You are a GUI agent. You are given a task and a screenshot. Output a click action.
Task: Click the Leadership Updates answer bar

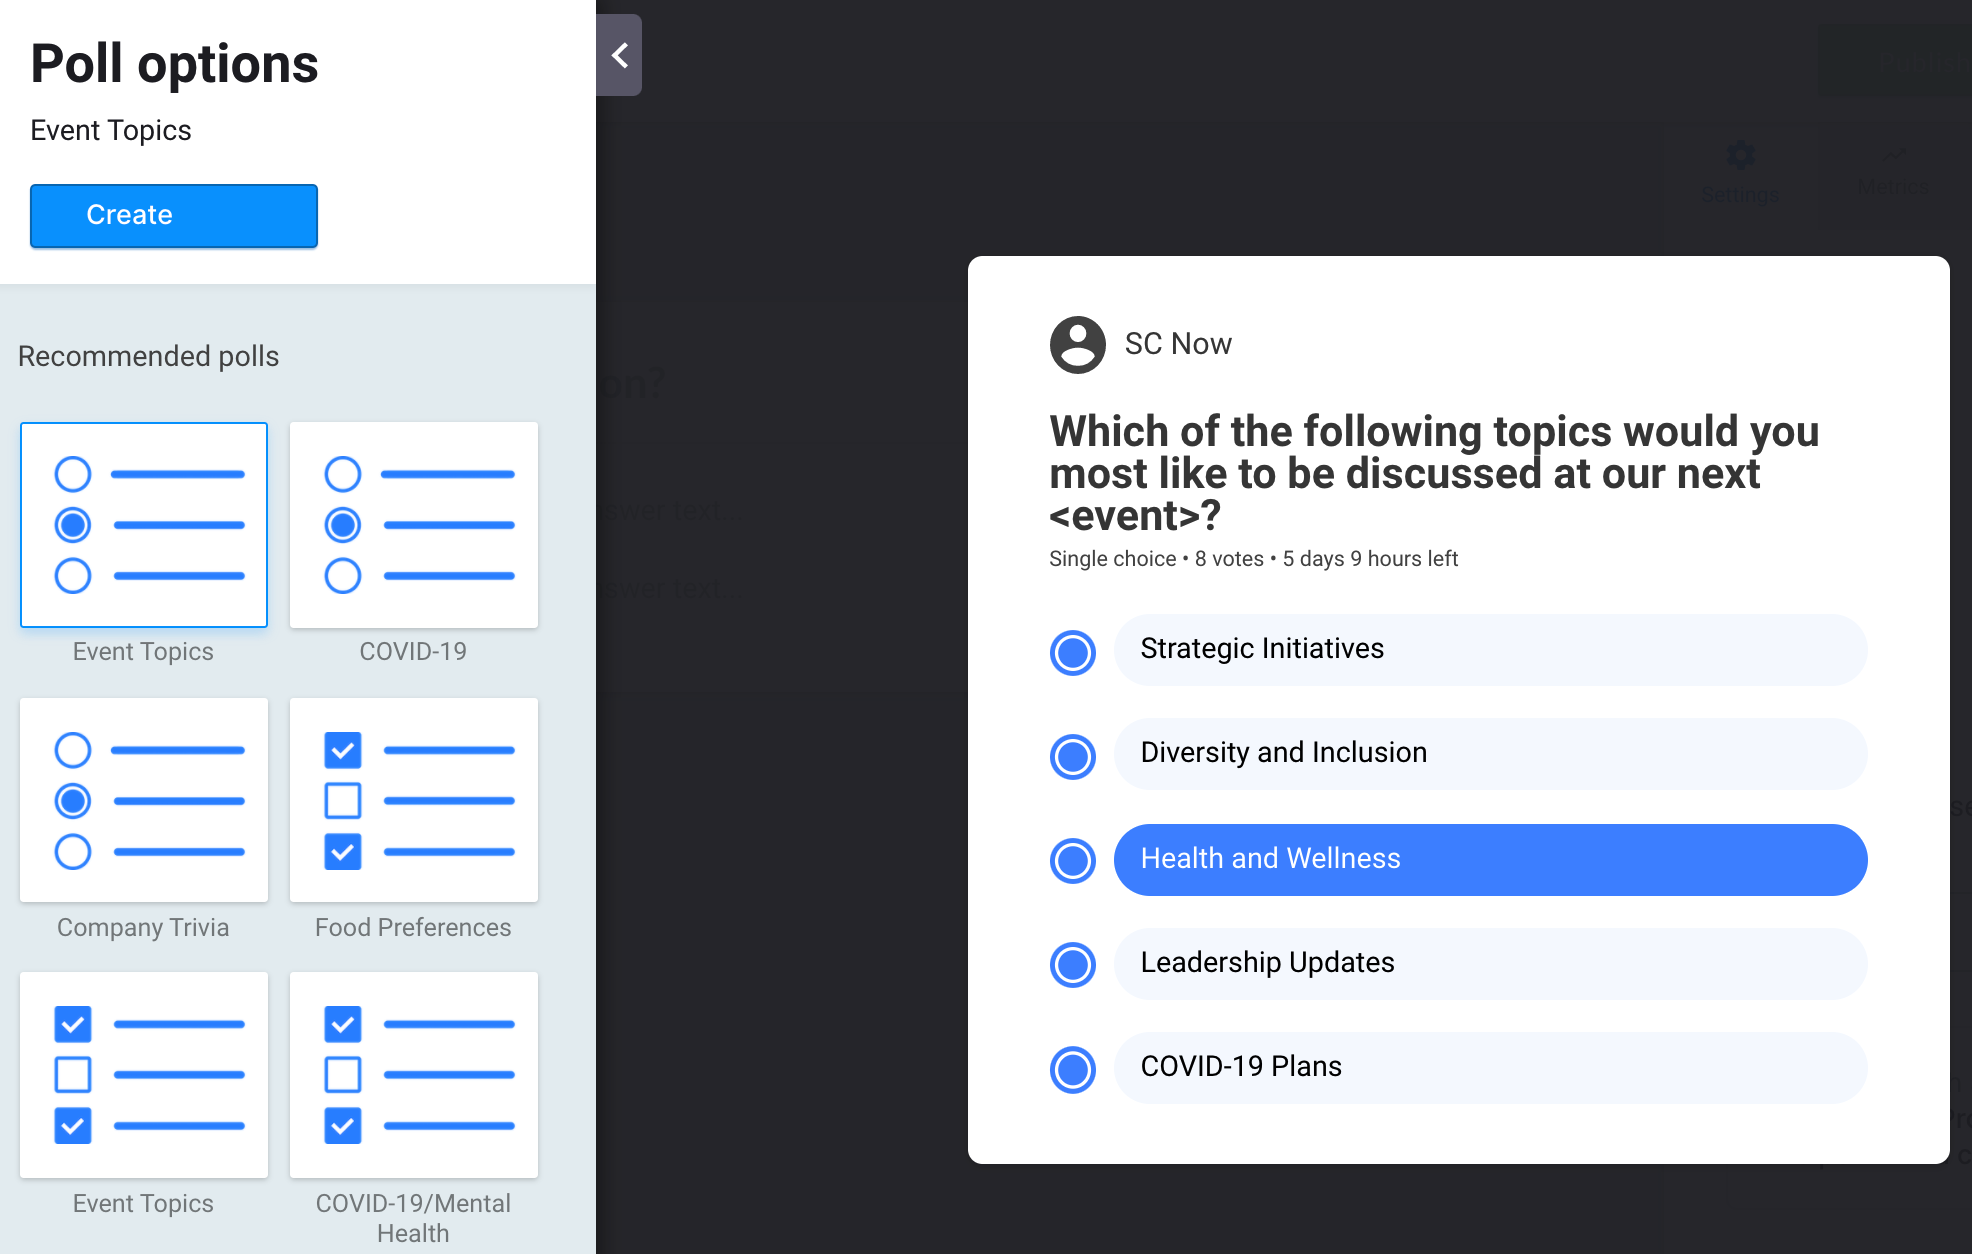tap(1490, 964)
